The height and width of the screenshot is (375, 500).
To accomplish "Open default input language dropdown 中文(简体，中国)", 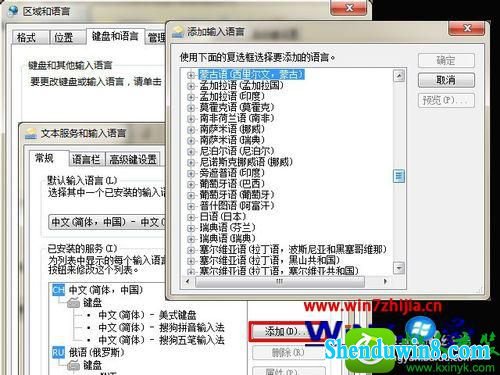I will coord(107,222).
